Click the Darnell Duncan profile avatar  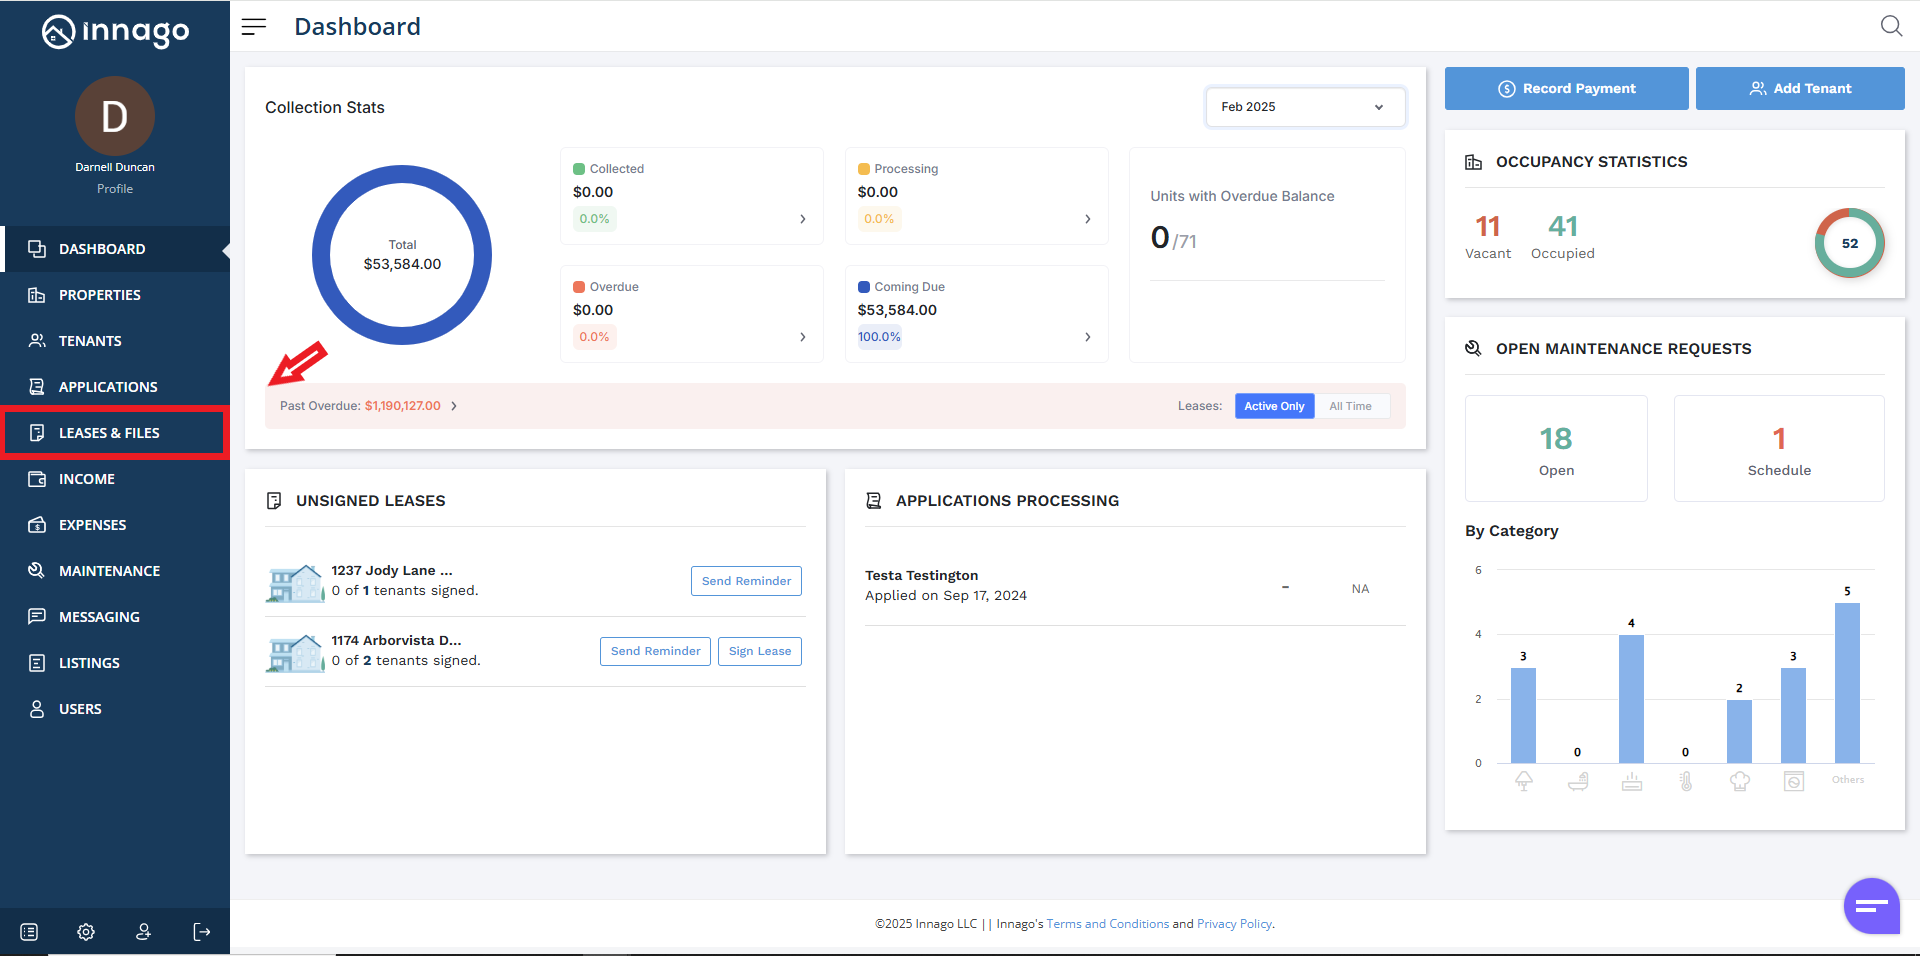(115, 117)
